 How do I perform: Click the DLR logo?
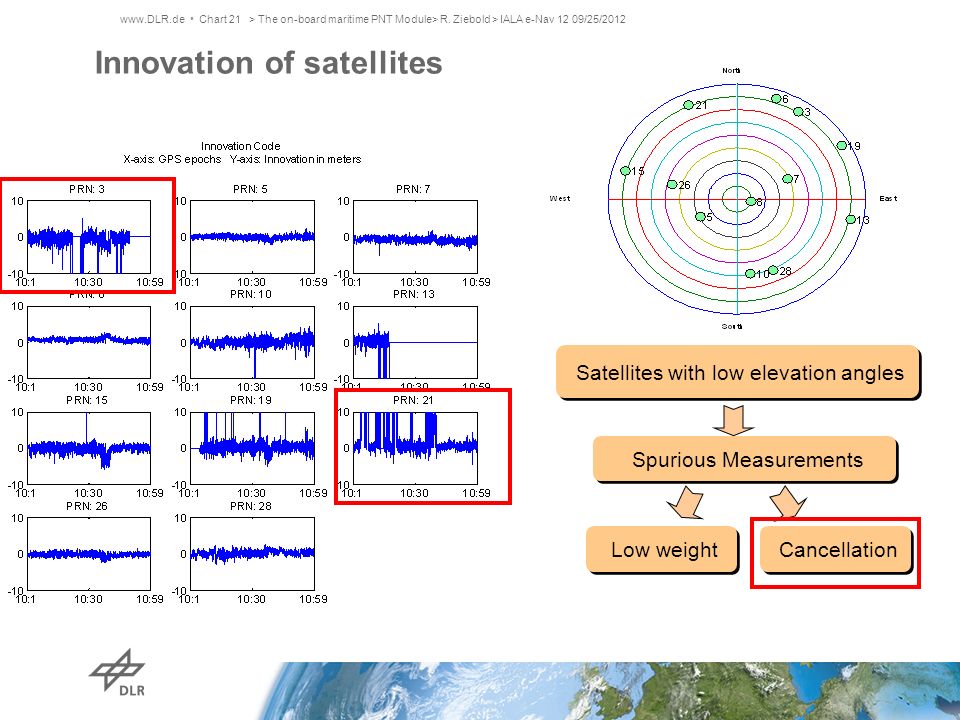pyautogui.click(x=118, y=672)
